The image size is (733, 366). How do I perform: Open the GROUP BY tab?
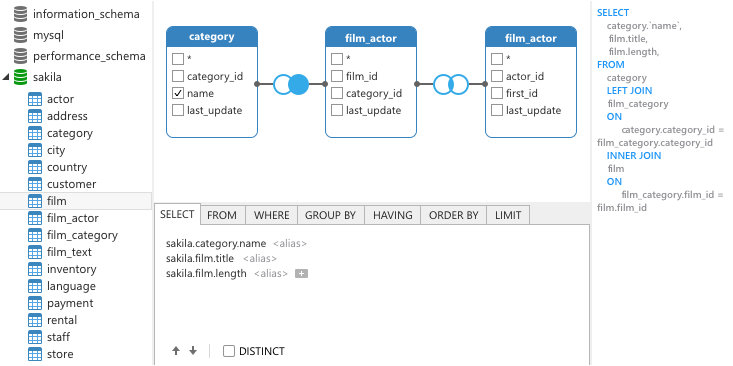[x=331, y=215]
